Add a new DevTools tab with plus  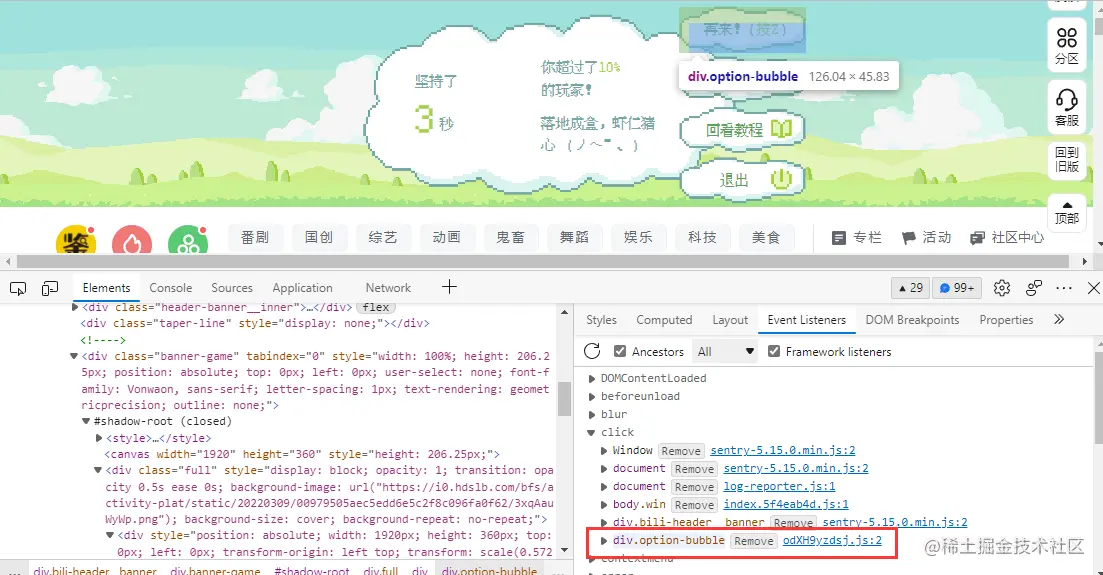[449, 286]
